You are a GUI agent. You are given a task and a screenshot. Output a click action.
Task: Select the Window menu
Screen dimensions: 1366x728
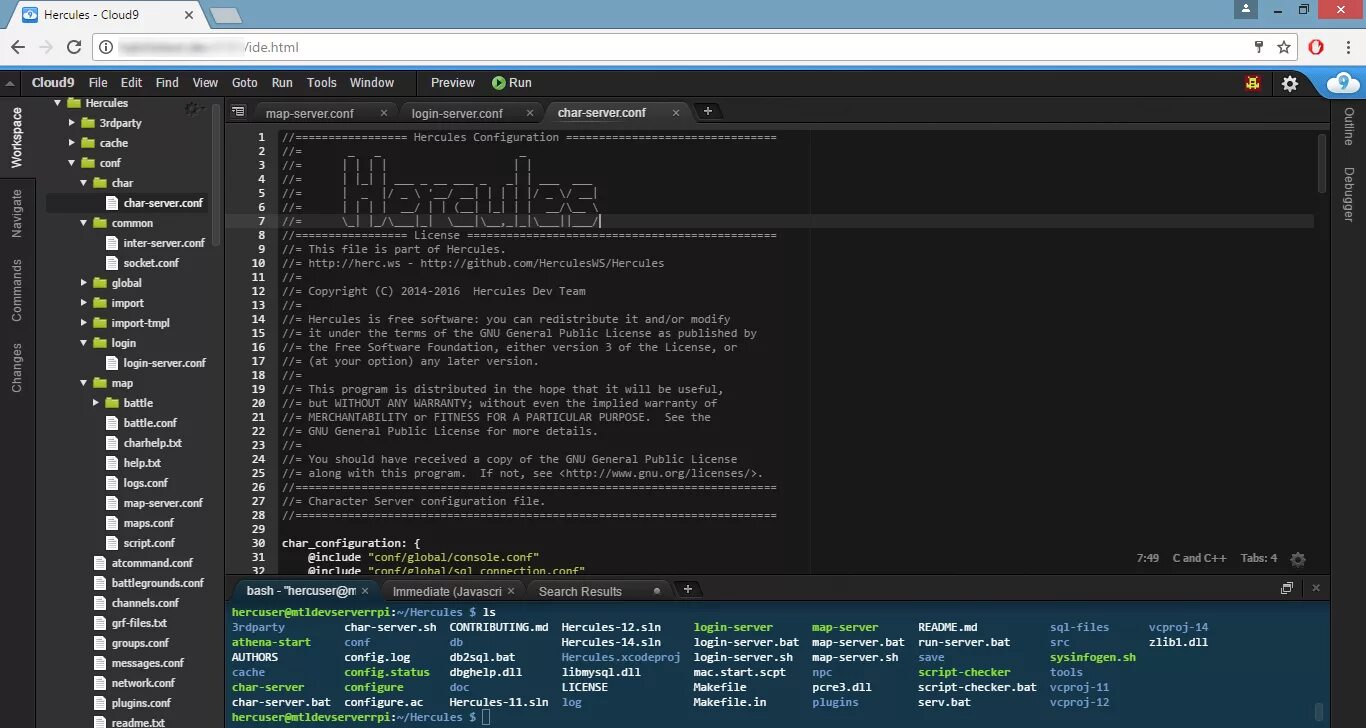372,83
